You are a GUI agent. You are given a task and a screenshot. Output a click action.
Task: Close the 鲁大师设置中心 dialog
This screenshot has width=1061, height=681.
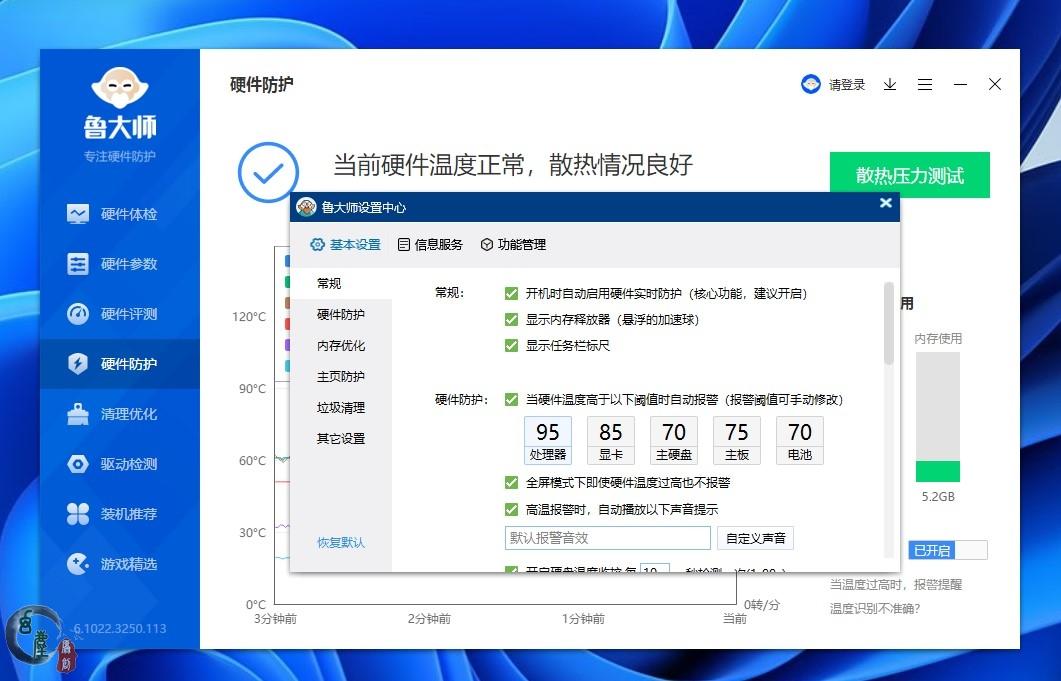[886, 203]
